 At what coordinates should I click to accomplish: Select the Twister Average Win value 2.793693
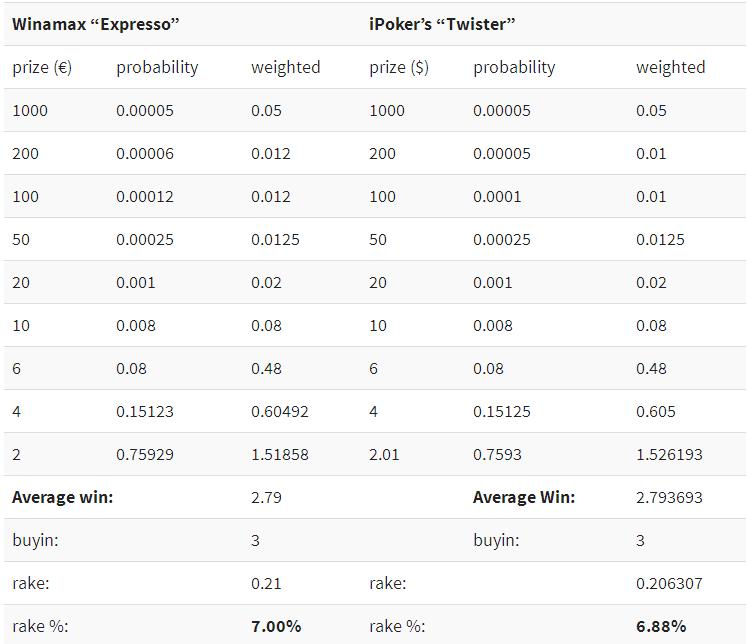pyautogui.click(x=669, y=497)
